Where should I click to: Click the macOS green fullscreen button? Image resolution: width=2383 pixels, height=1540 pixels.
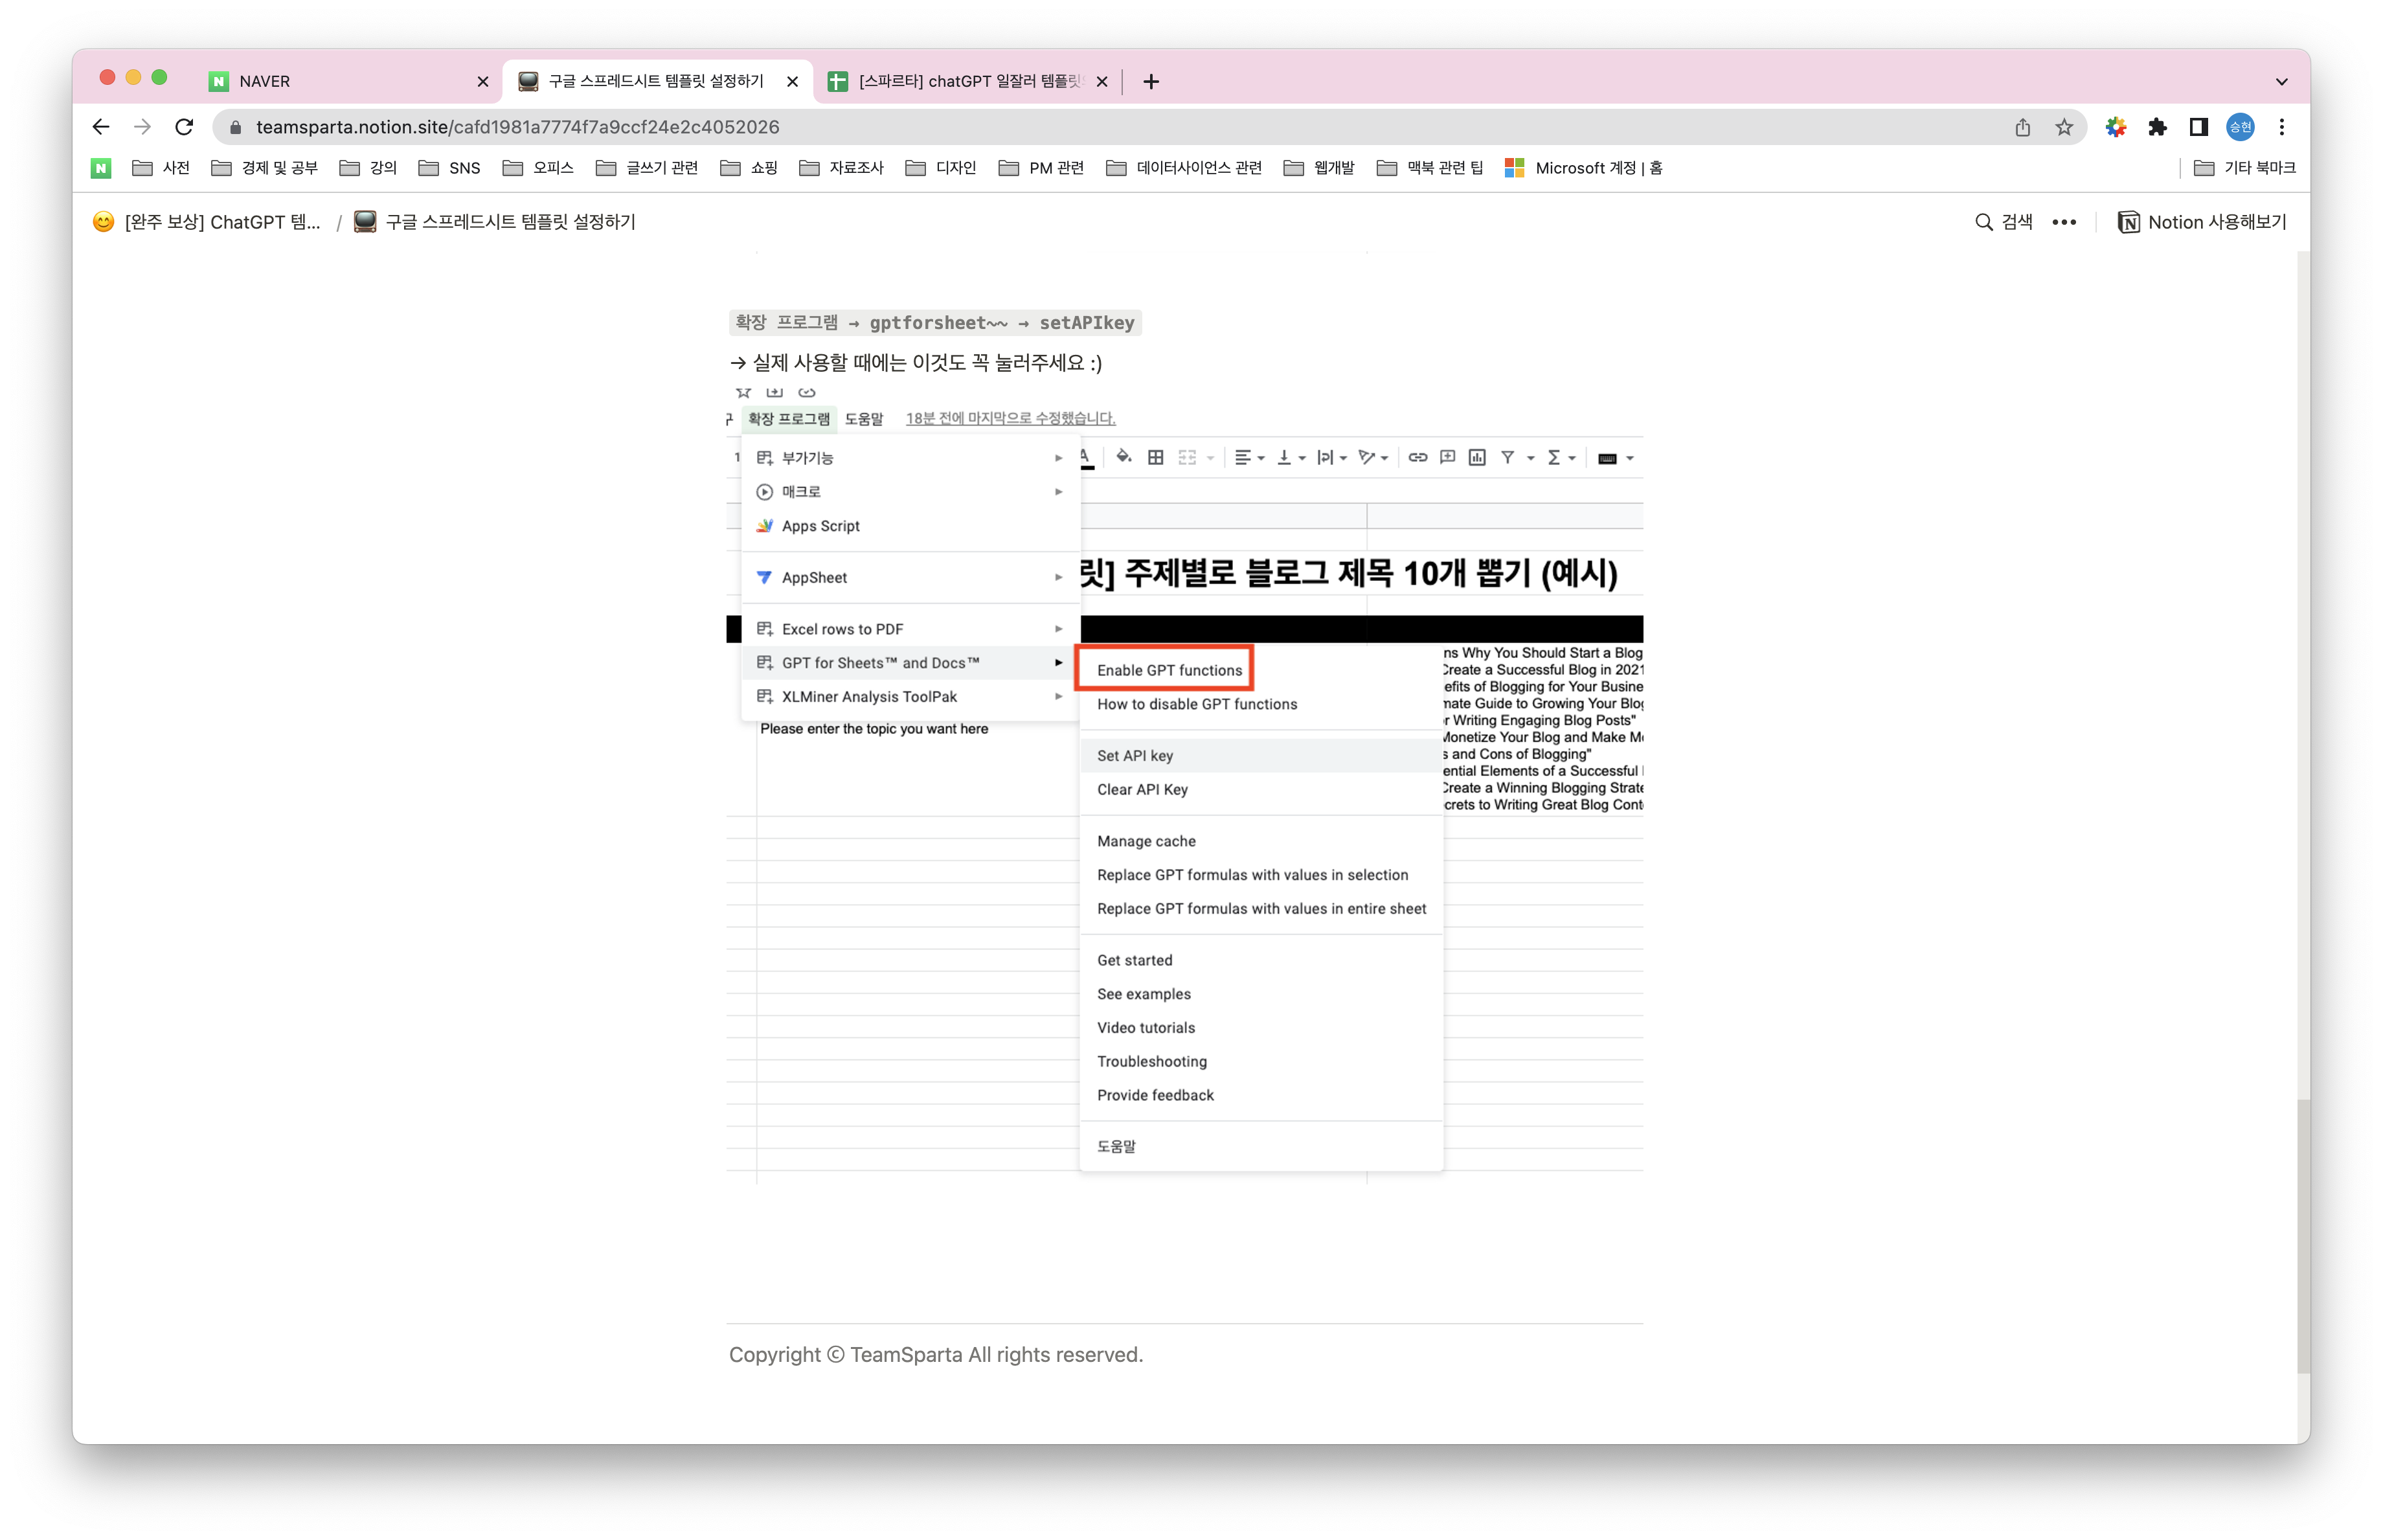click(159, 77)
